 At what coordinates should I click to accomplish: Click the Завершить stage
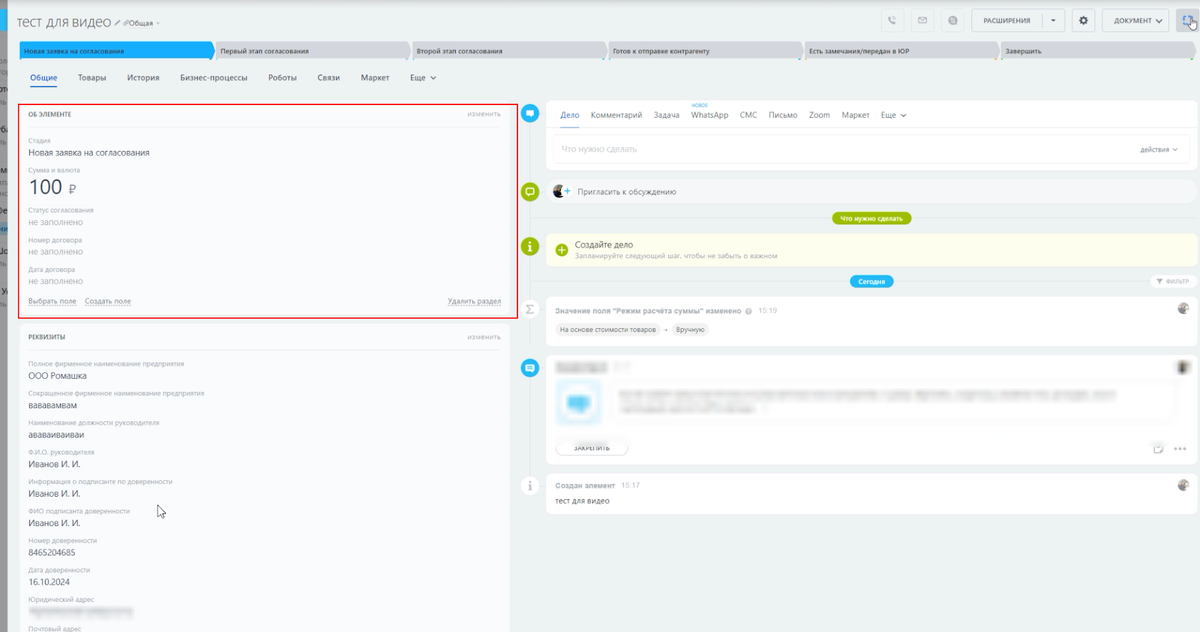click(x=1097, y=51)
